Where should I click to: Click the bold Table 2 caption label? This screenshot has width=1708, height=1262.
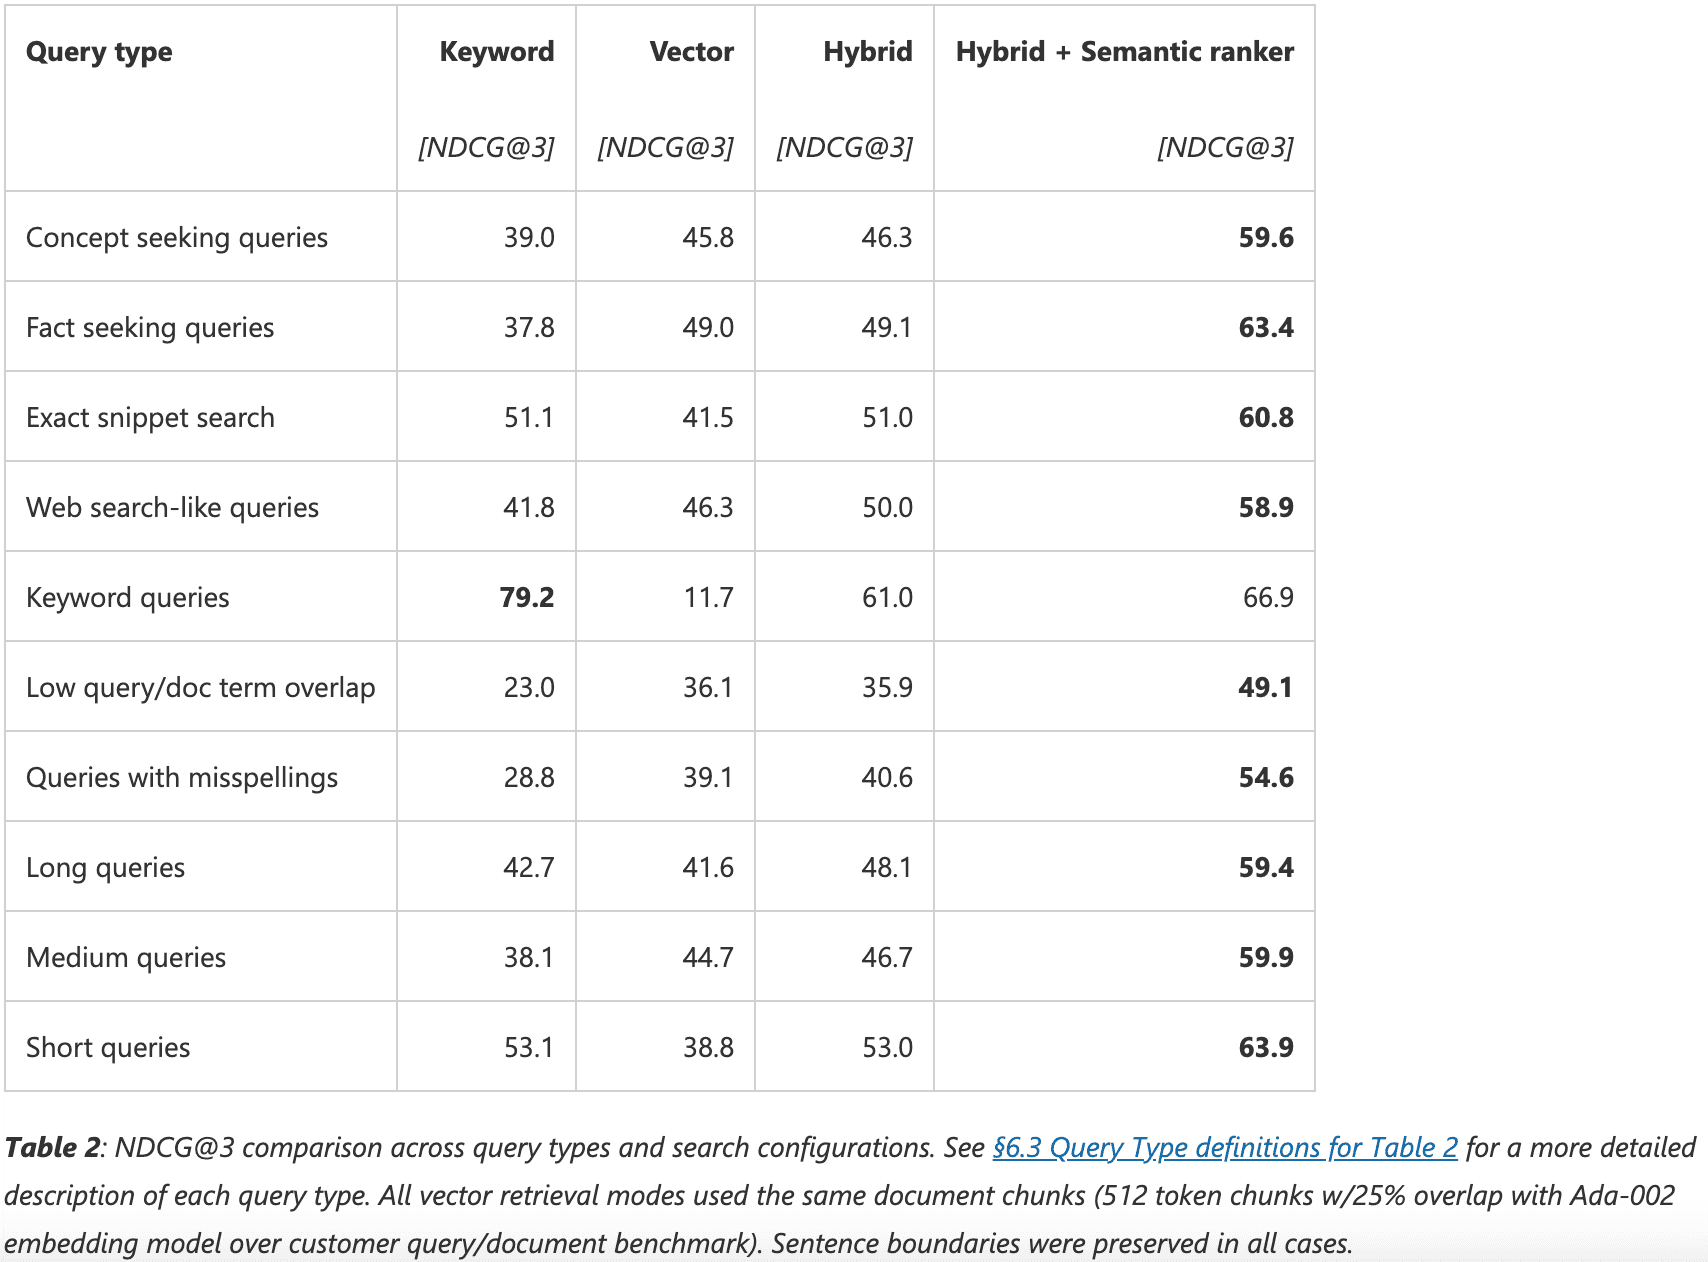point(52,1148)
